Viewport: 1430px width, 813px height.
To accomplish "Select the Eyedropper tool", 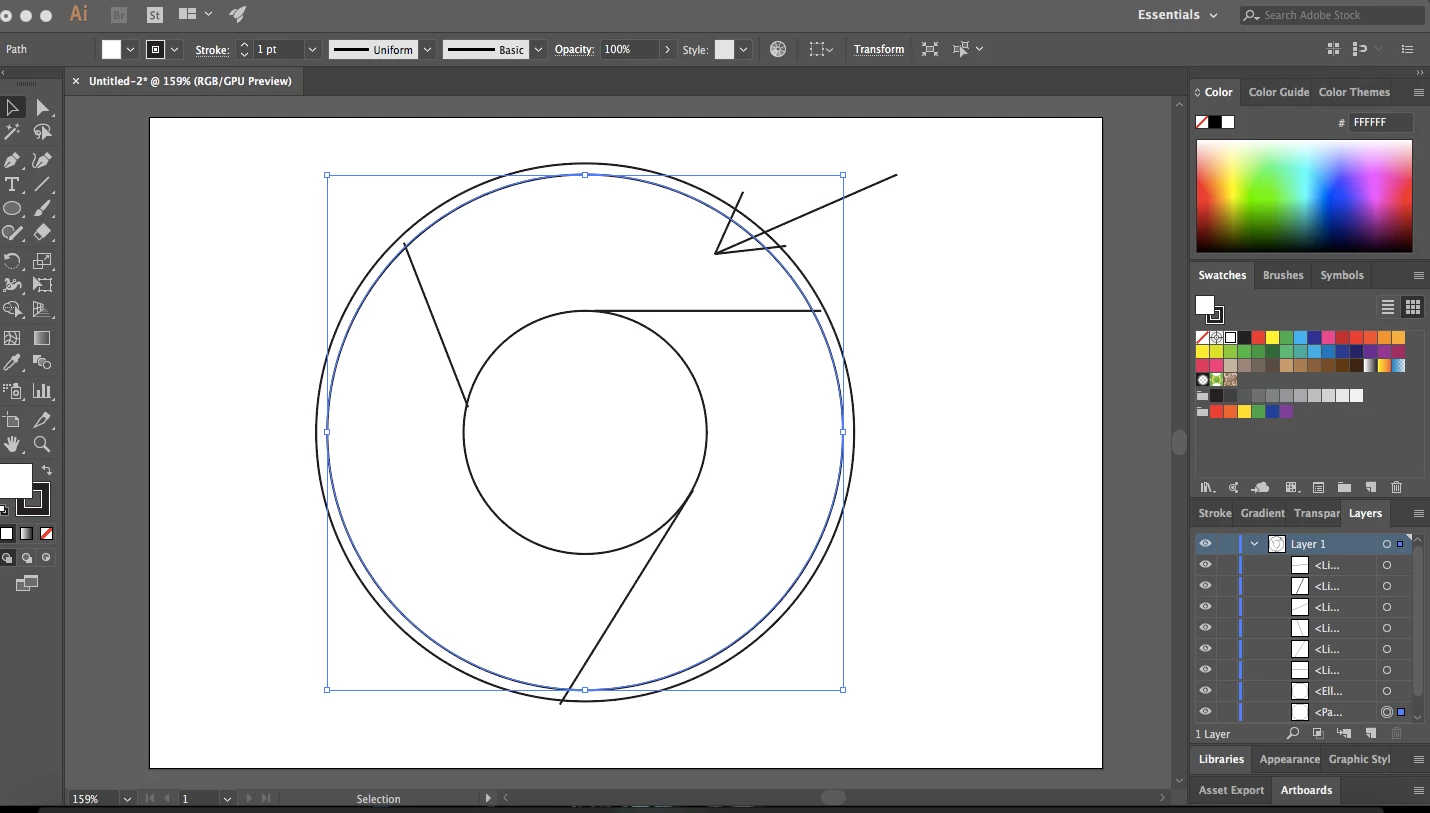I will [12, 363].
